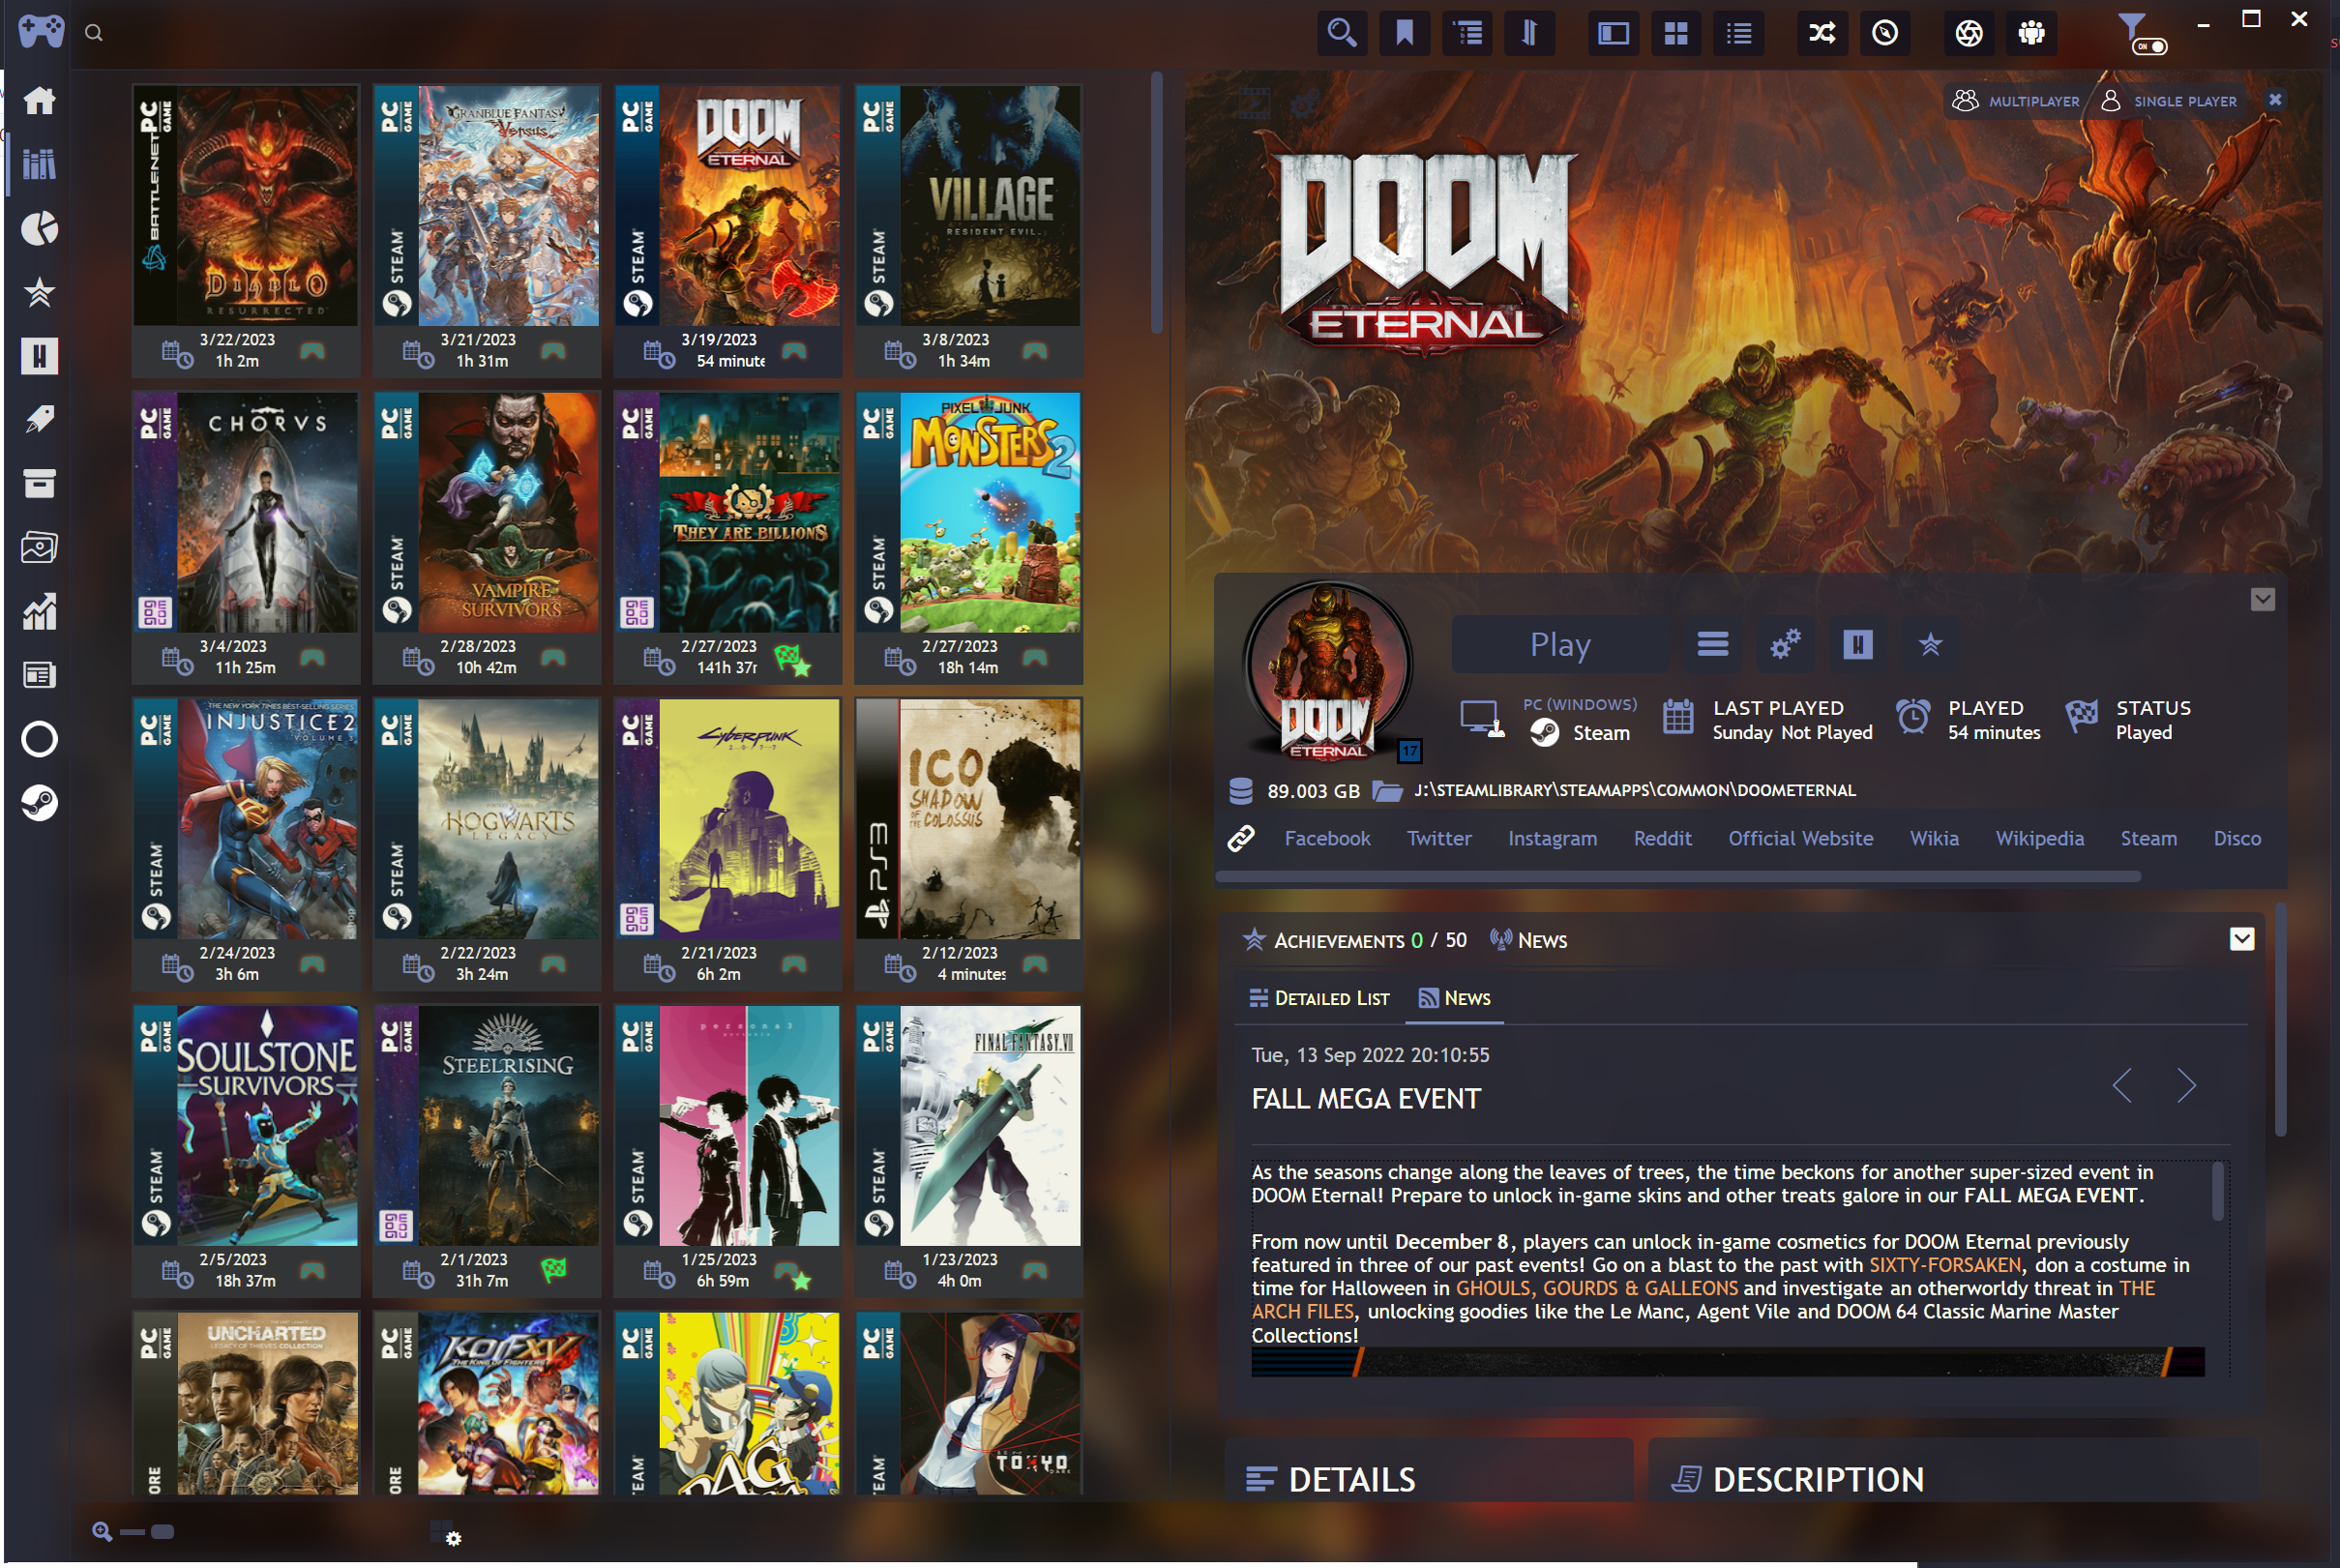Image resolution: width=2340 pixels, height=1568 pixels.
Task: Toggle the Multiplayer feature tag
Action: coord(2016,101)
